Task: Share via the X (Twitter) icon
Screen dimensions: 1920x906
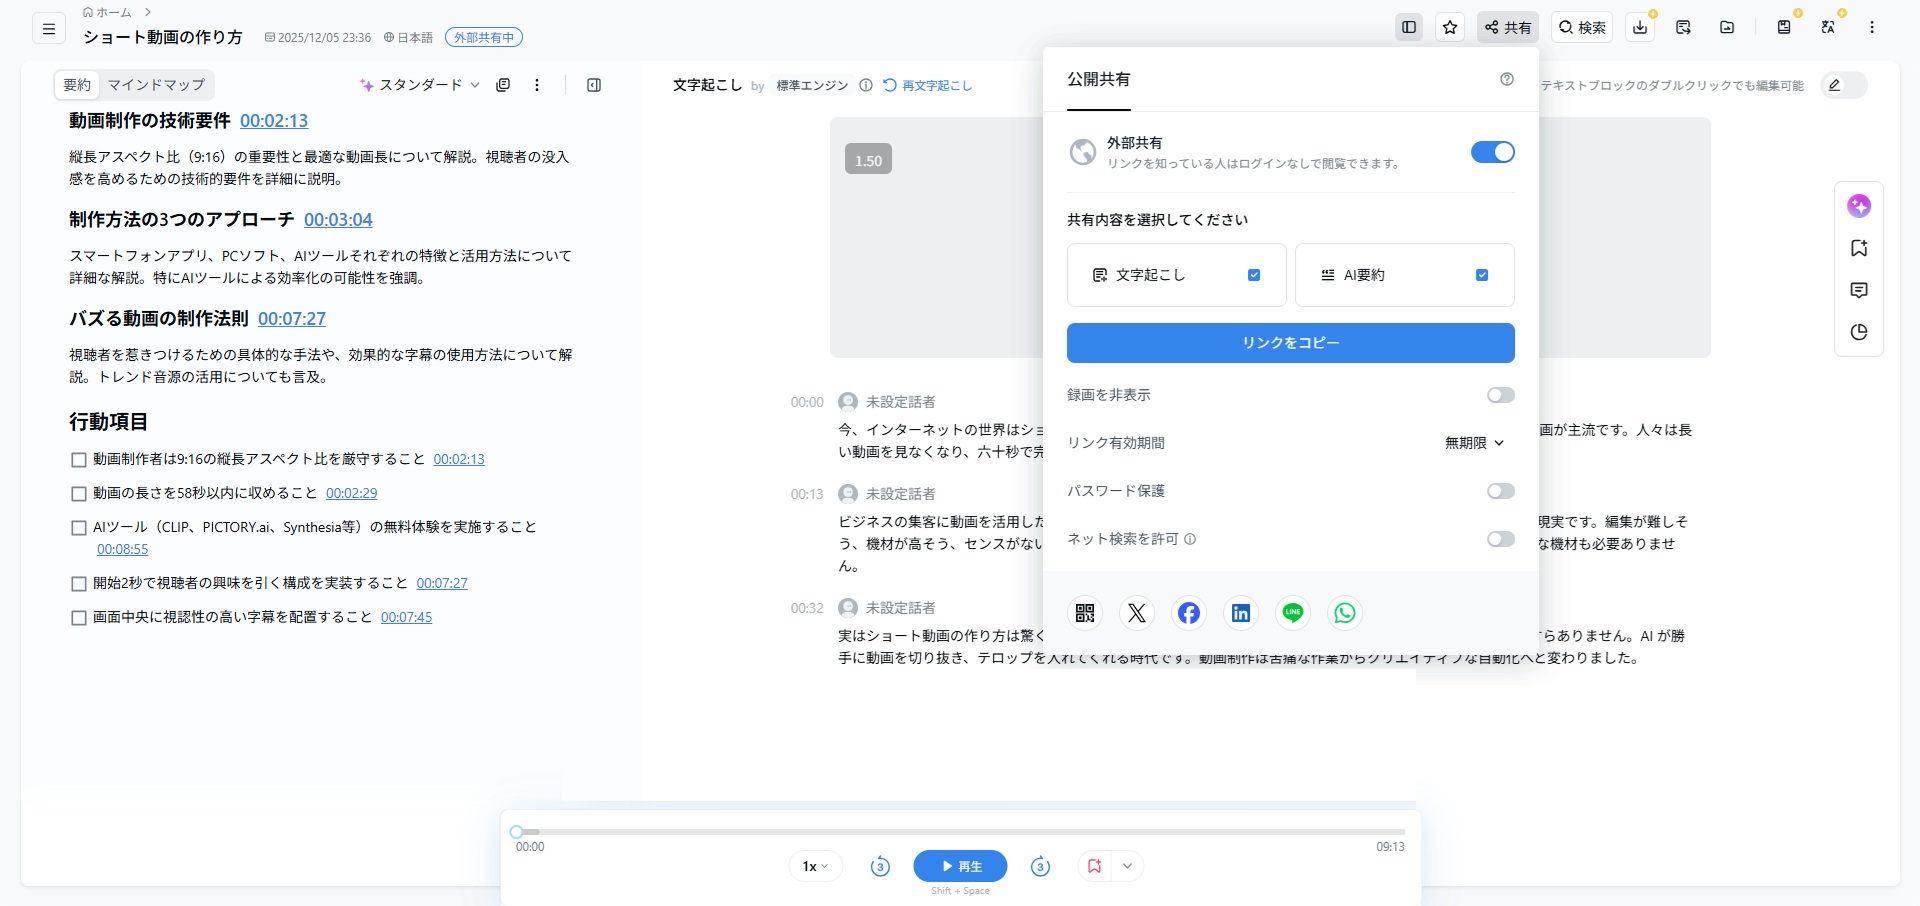Action: pyautogui.click(x=1137, y=613)
